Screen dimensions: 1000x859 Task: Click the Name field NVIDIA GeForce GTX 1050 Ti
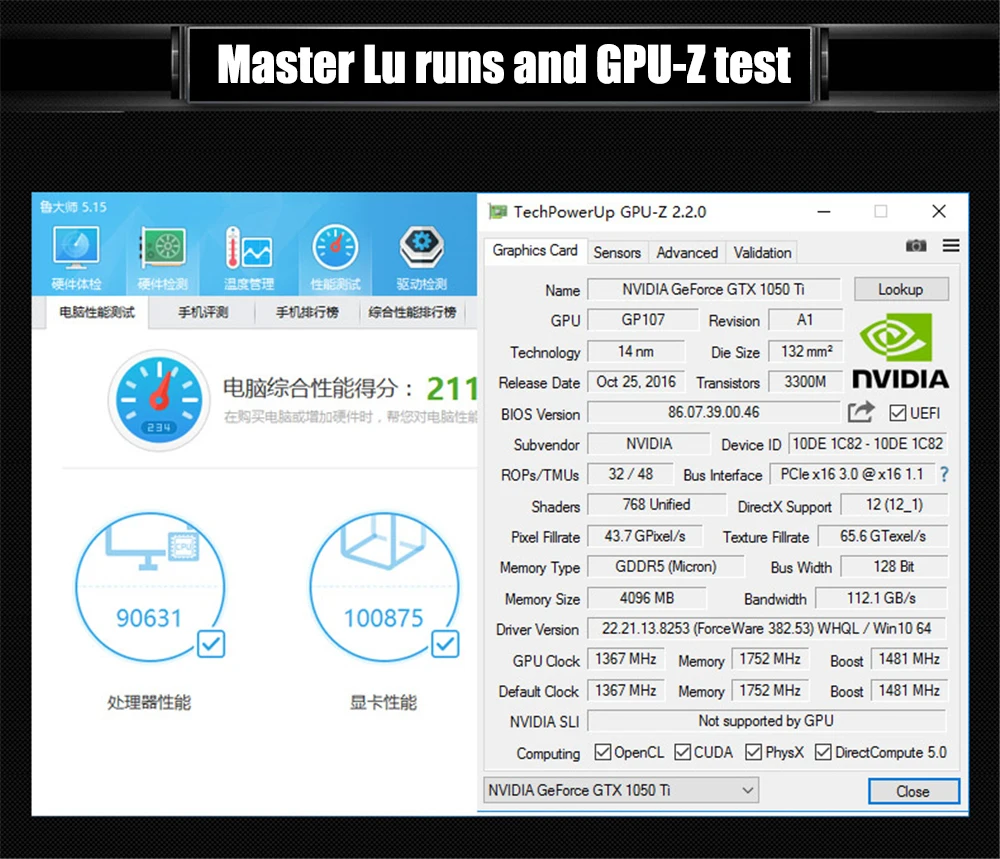(x=713, y=290)
